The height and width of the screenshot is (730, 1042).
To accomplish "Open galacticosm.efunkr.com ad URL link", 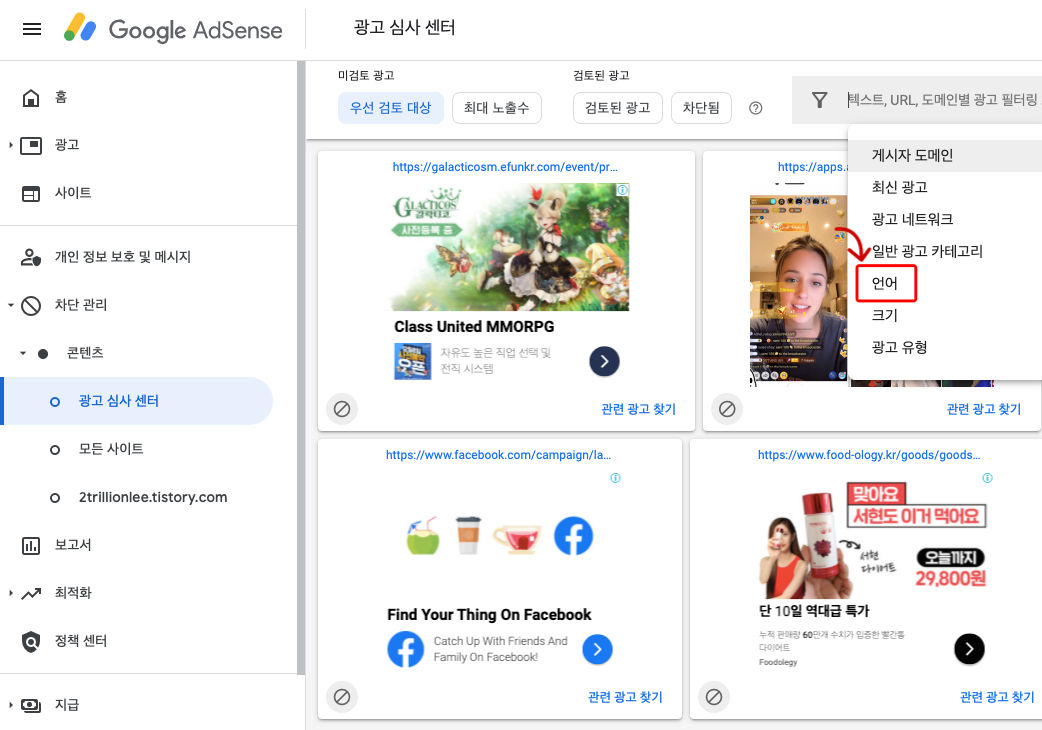I will (505, 167).
